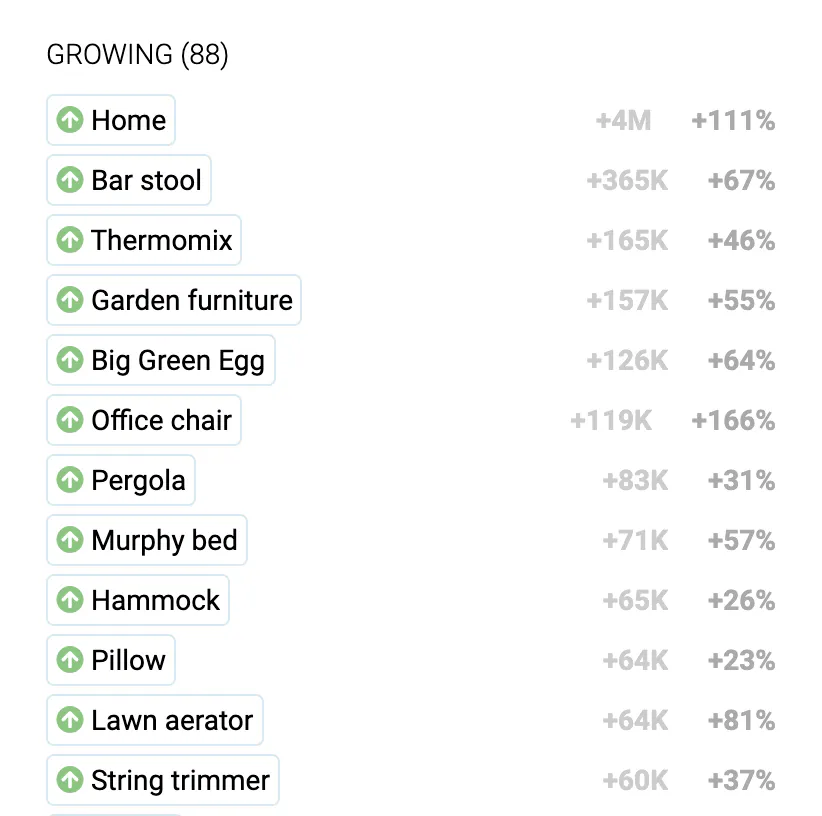This screenshot has height=816, width=822.
Task: Click the +4M volume figure for Home
Action: pyautogui.click(x=623, y=121)
